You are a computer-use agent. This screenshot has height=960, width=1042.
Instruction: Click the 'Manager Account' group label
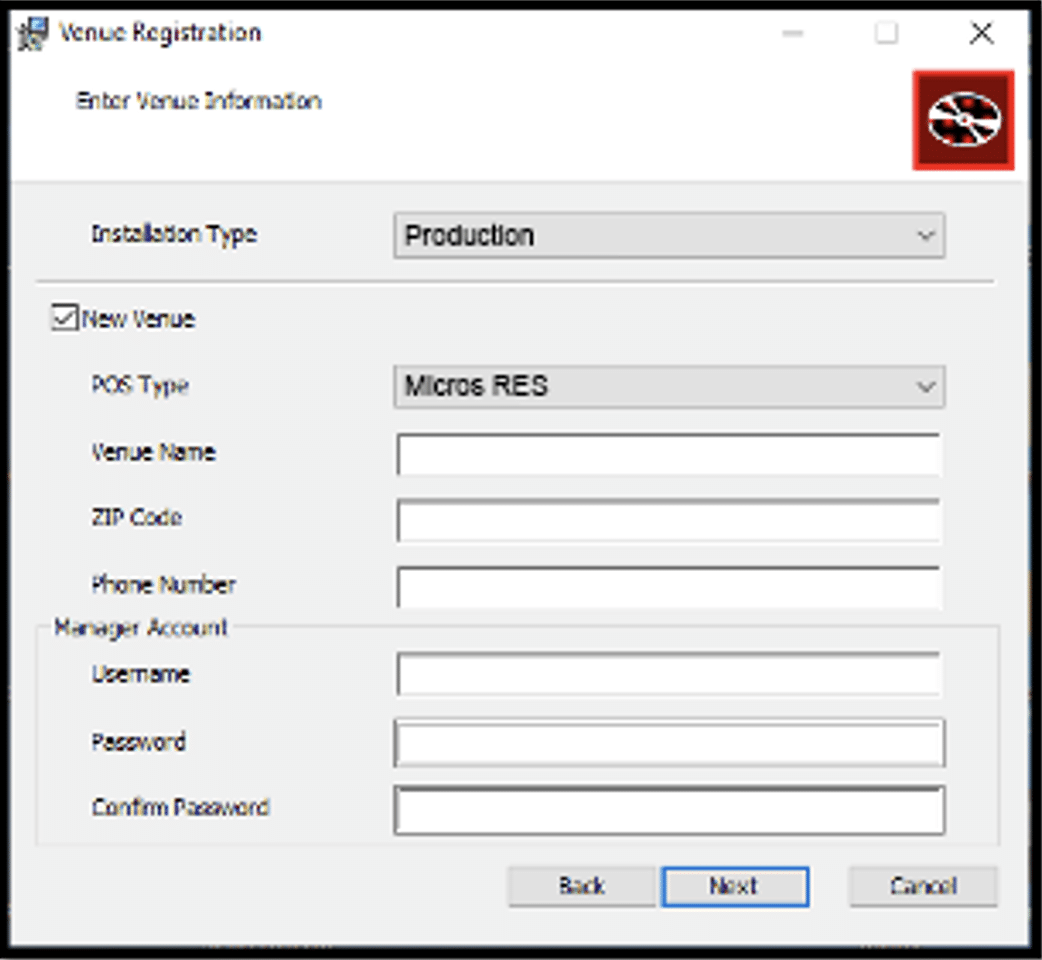(x=141, y=628)
